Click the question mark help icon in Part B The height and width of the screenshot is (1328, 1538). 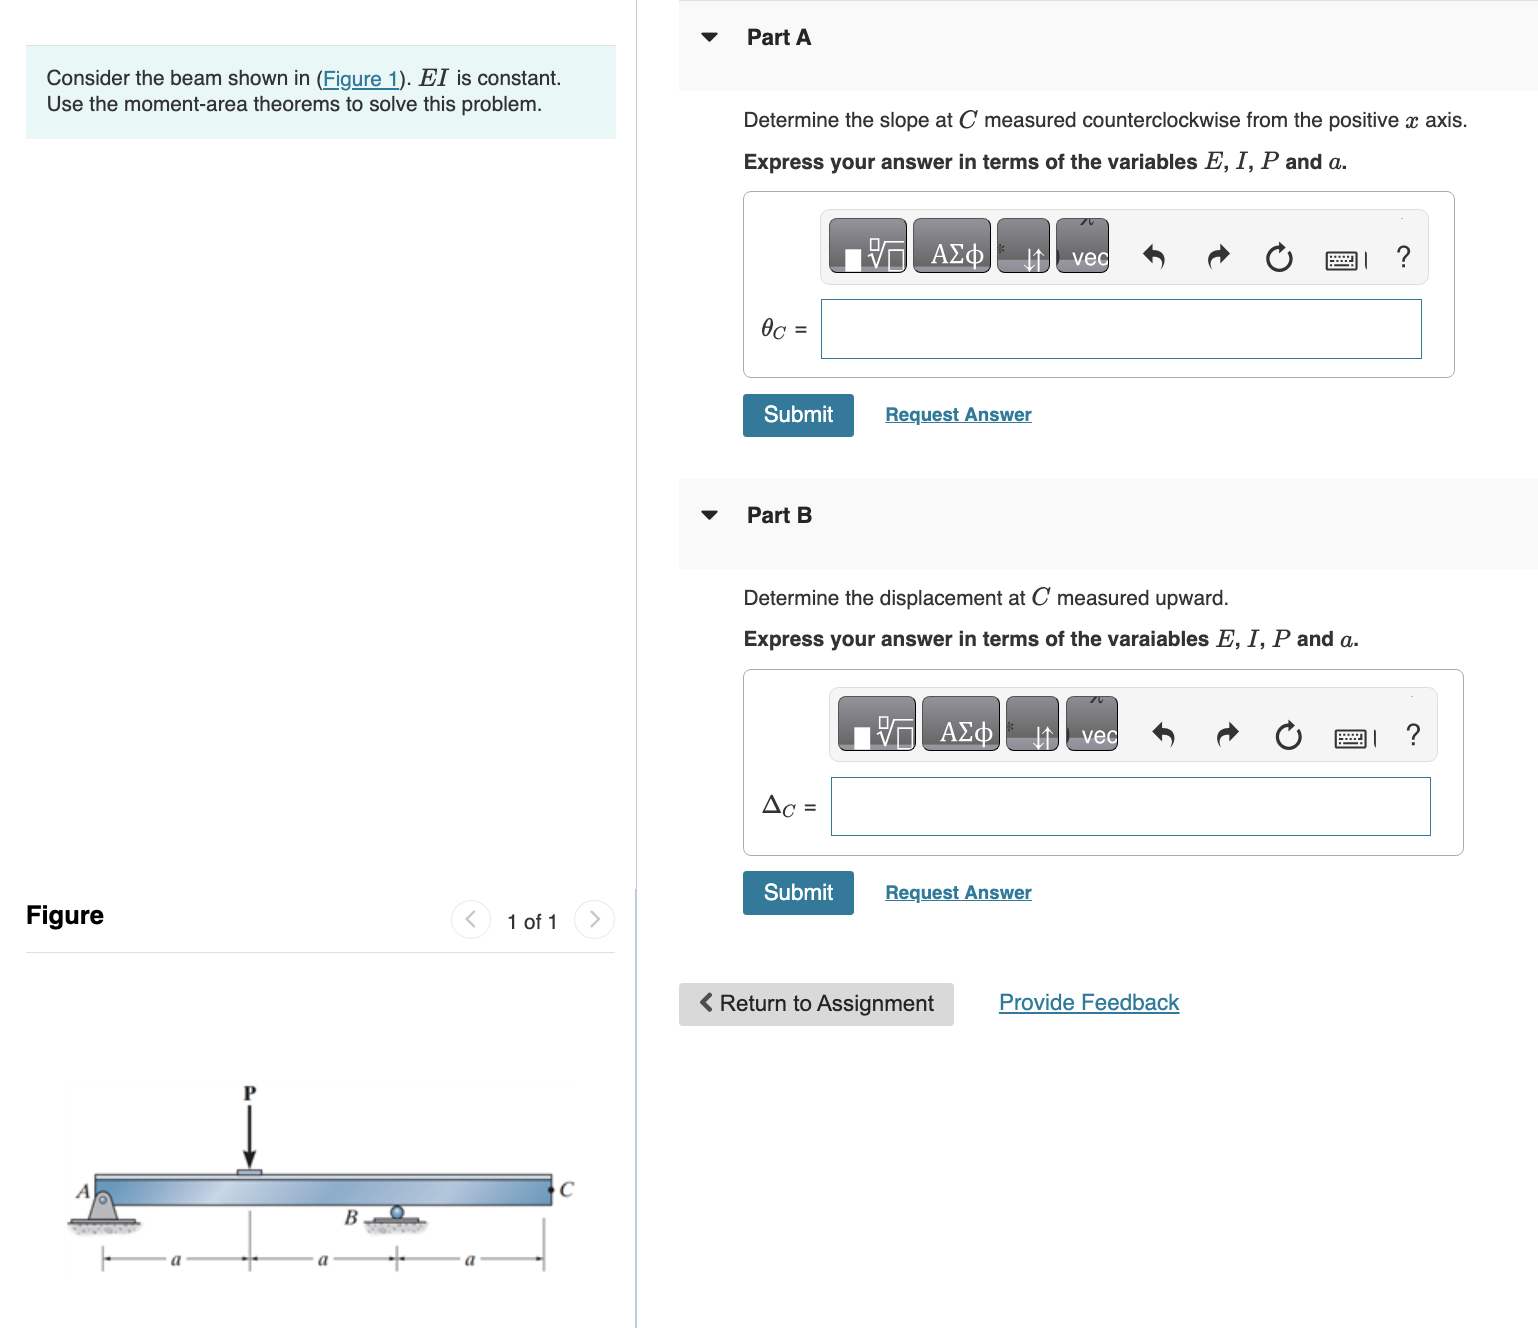[x=1412, y=735]
